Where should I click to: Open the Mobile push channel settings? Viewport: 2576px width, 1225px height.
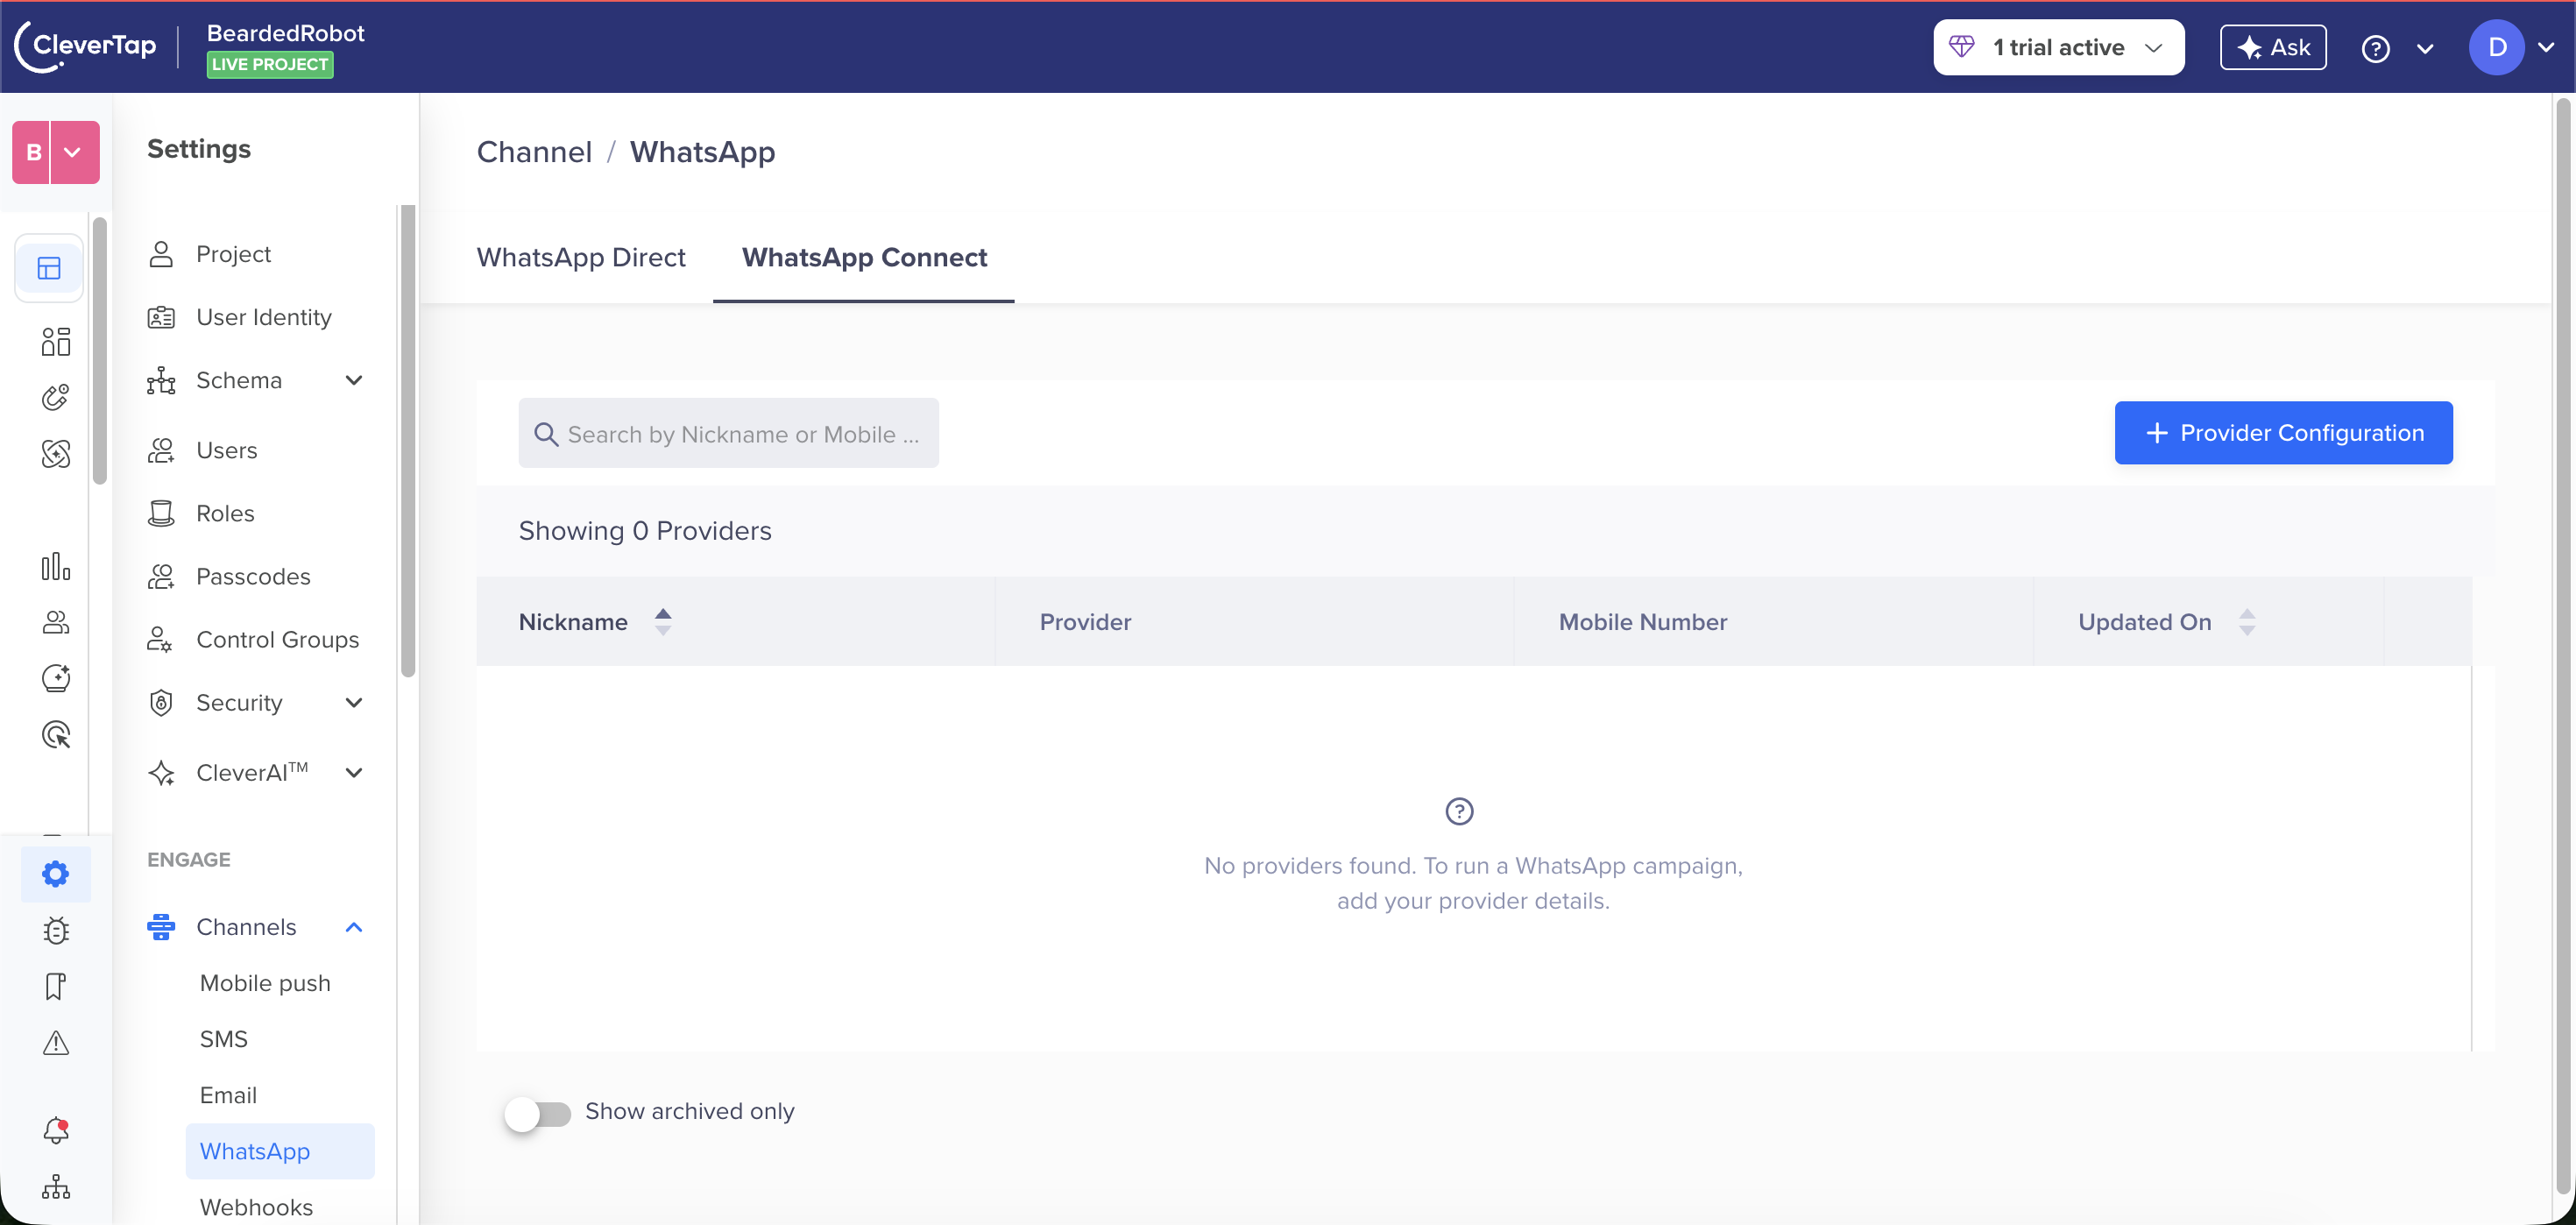tap(265, 983)
